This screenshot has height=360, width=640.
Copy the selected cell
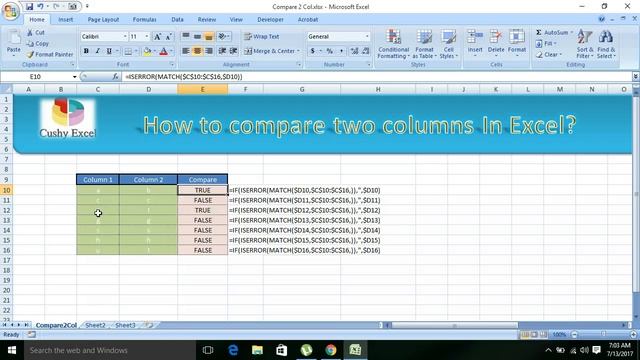(38, 44)
